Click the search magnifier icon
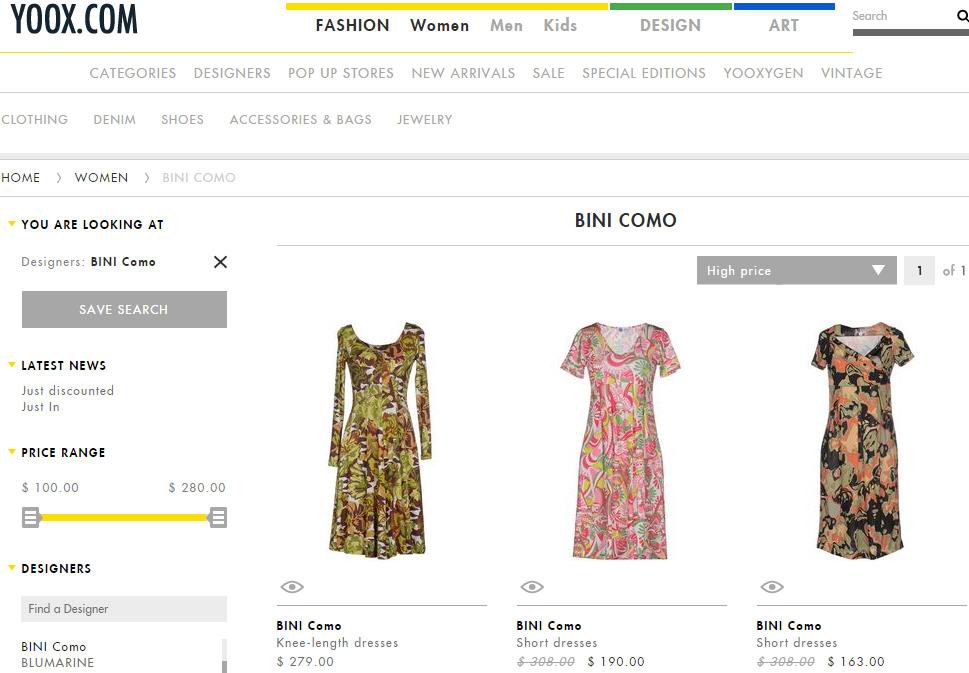 [x=962, y=16]
